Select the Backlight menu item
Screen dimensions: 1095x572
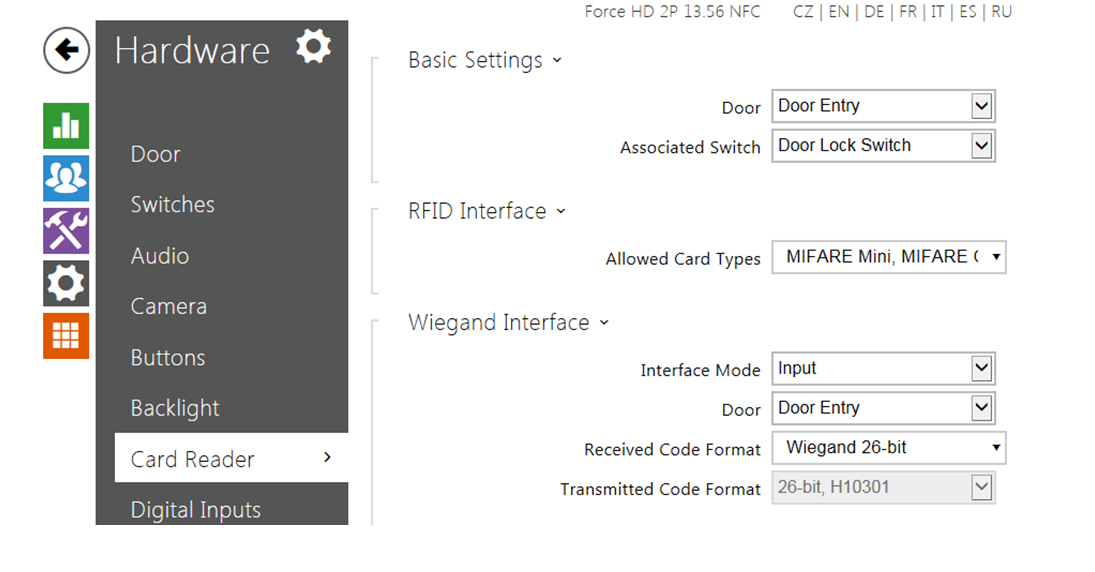click(x=175, y=409)
